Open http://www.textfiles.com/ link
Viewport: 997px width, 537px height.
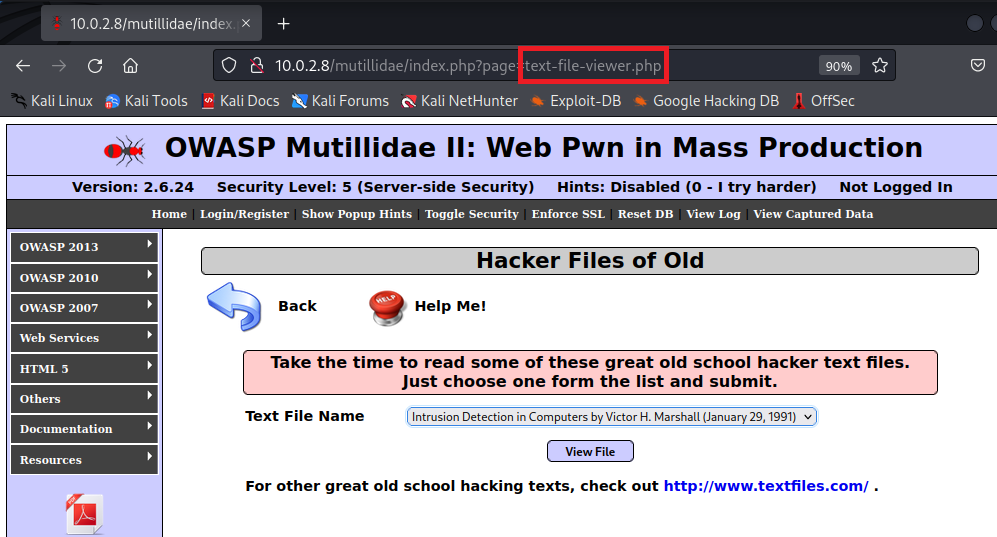766,486
